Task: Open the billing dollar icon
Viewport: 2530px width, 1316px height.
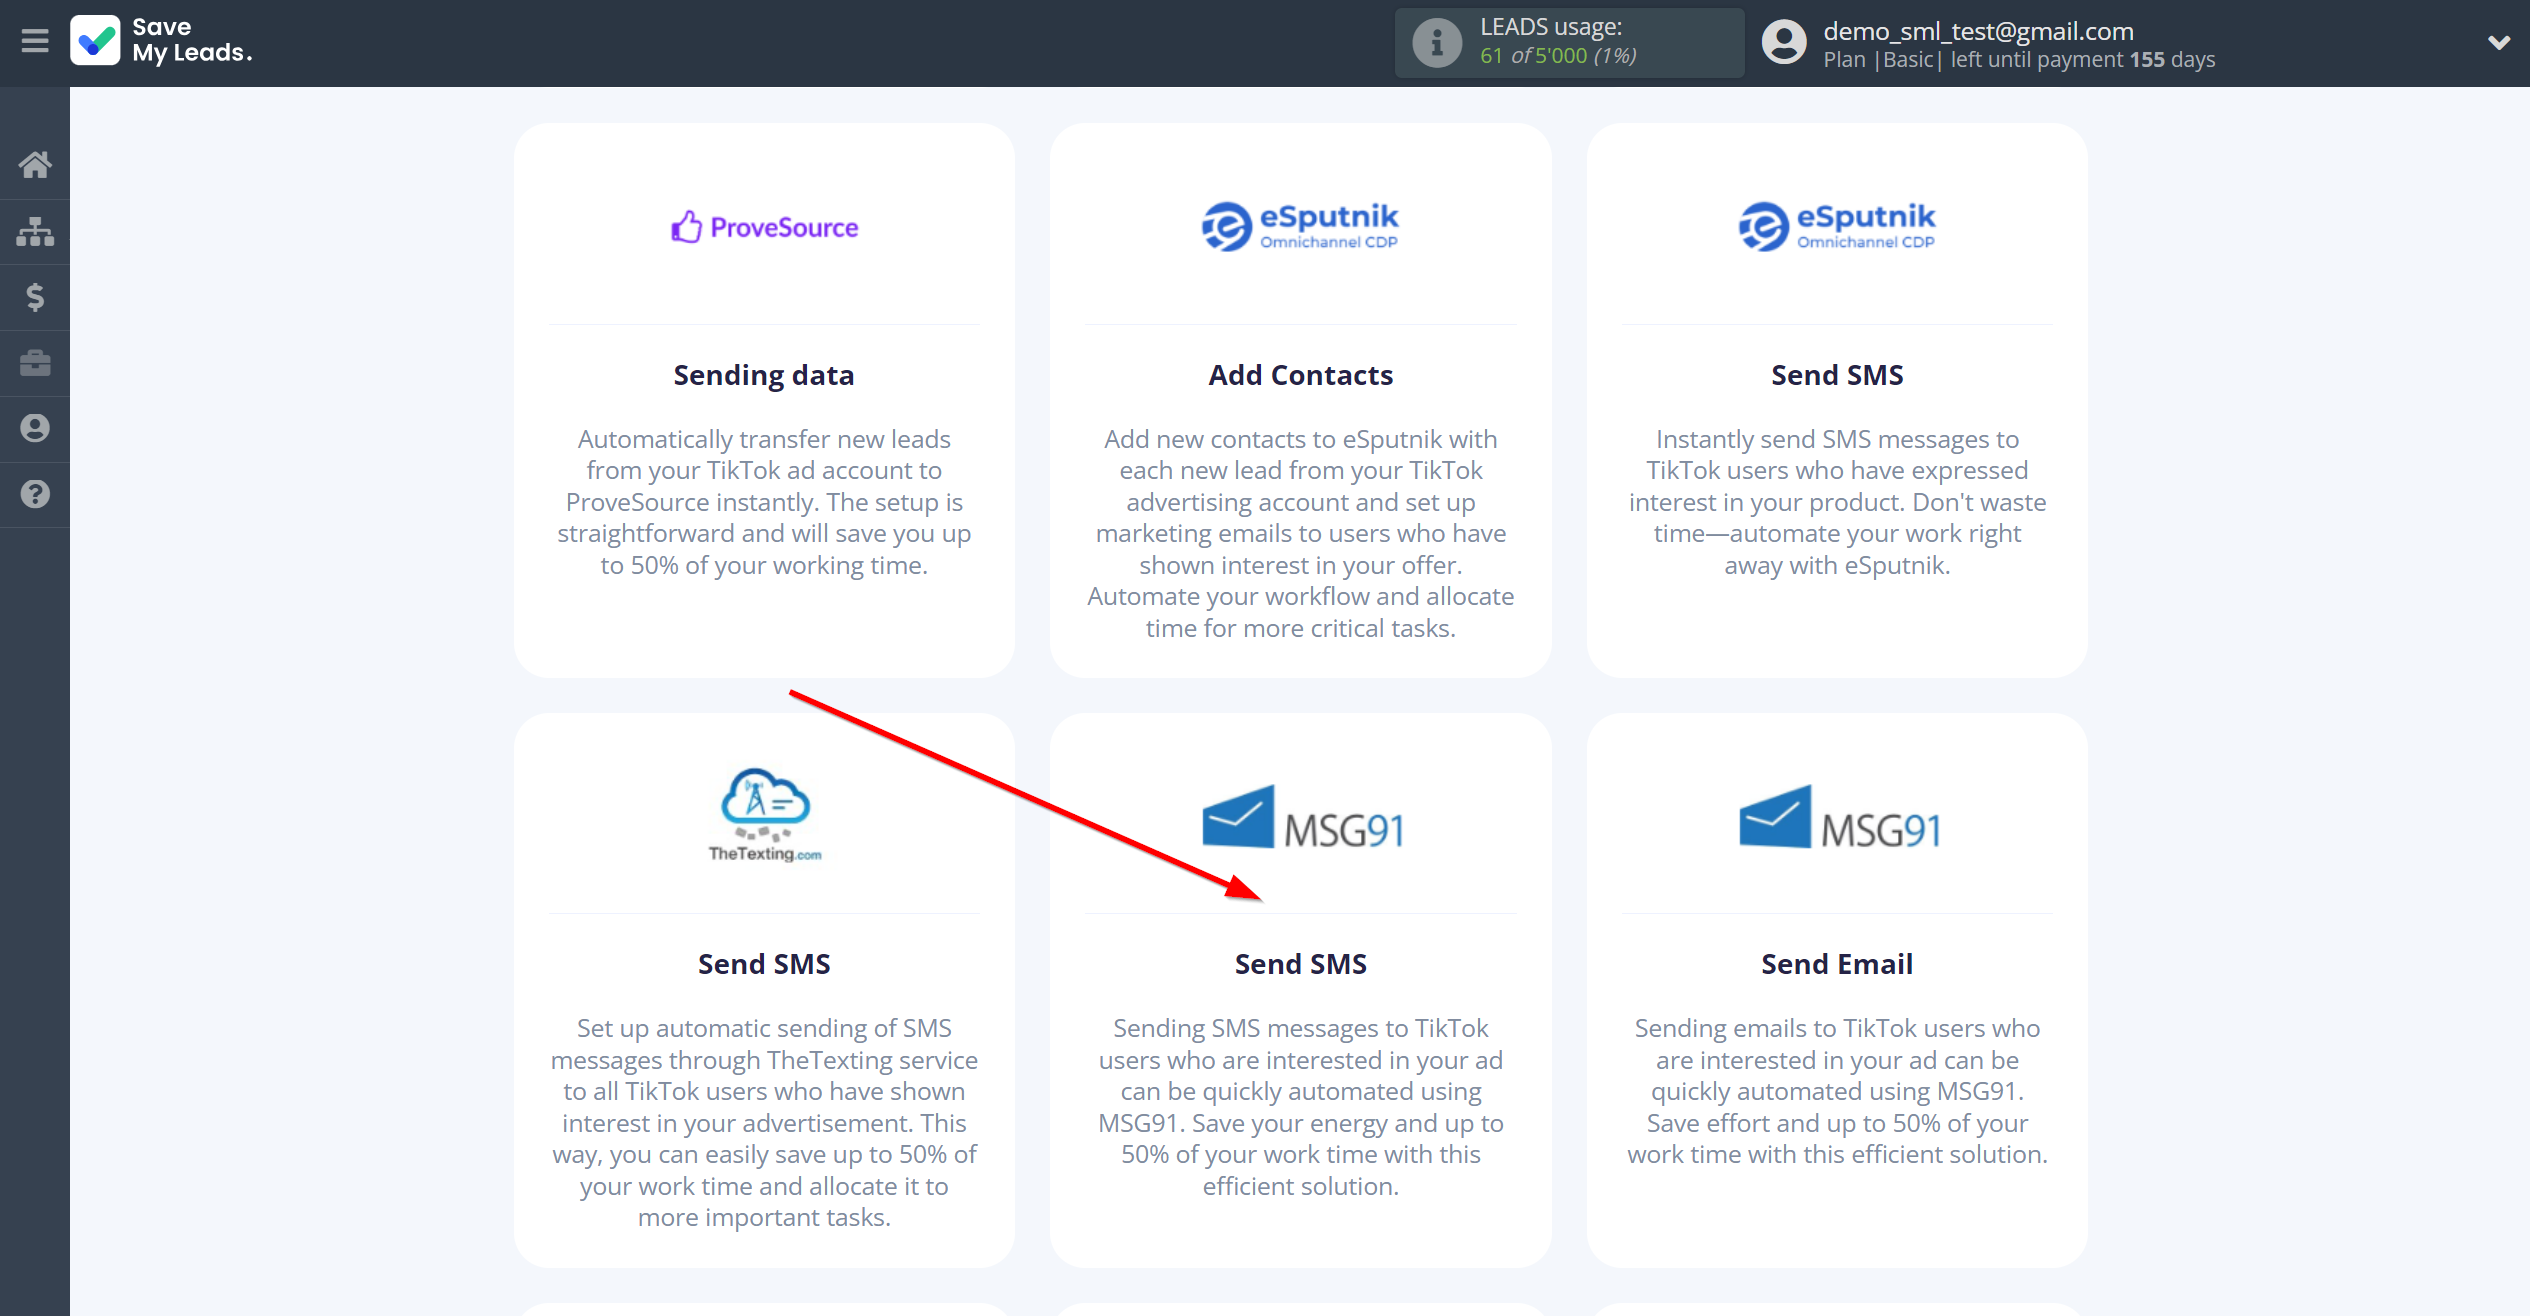Action: 35,297
